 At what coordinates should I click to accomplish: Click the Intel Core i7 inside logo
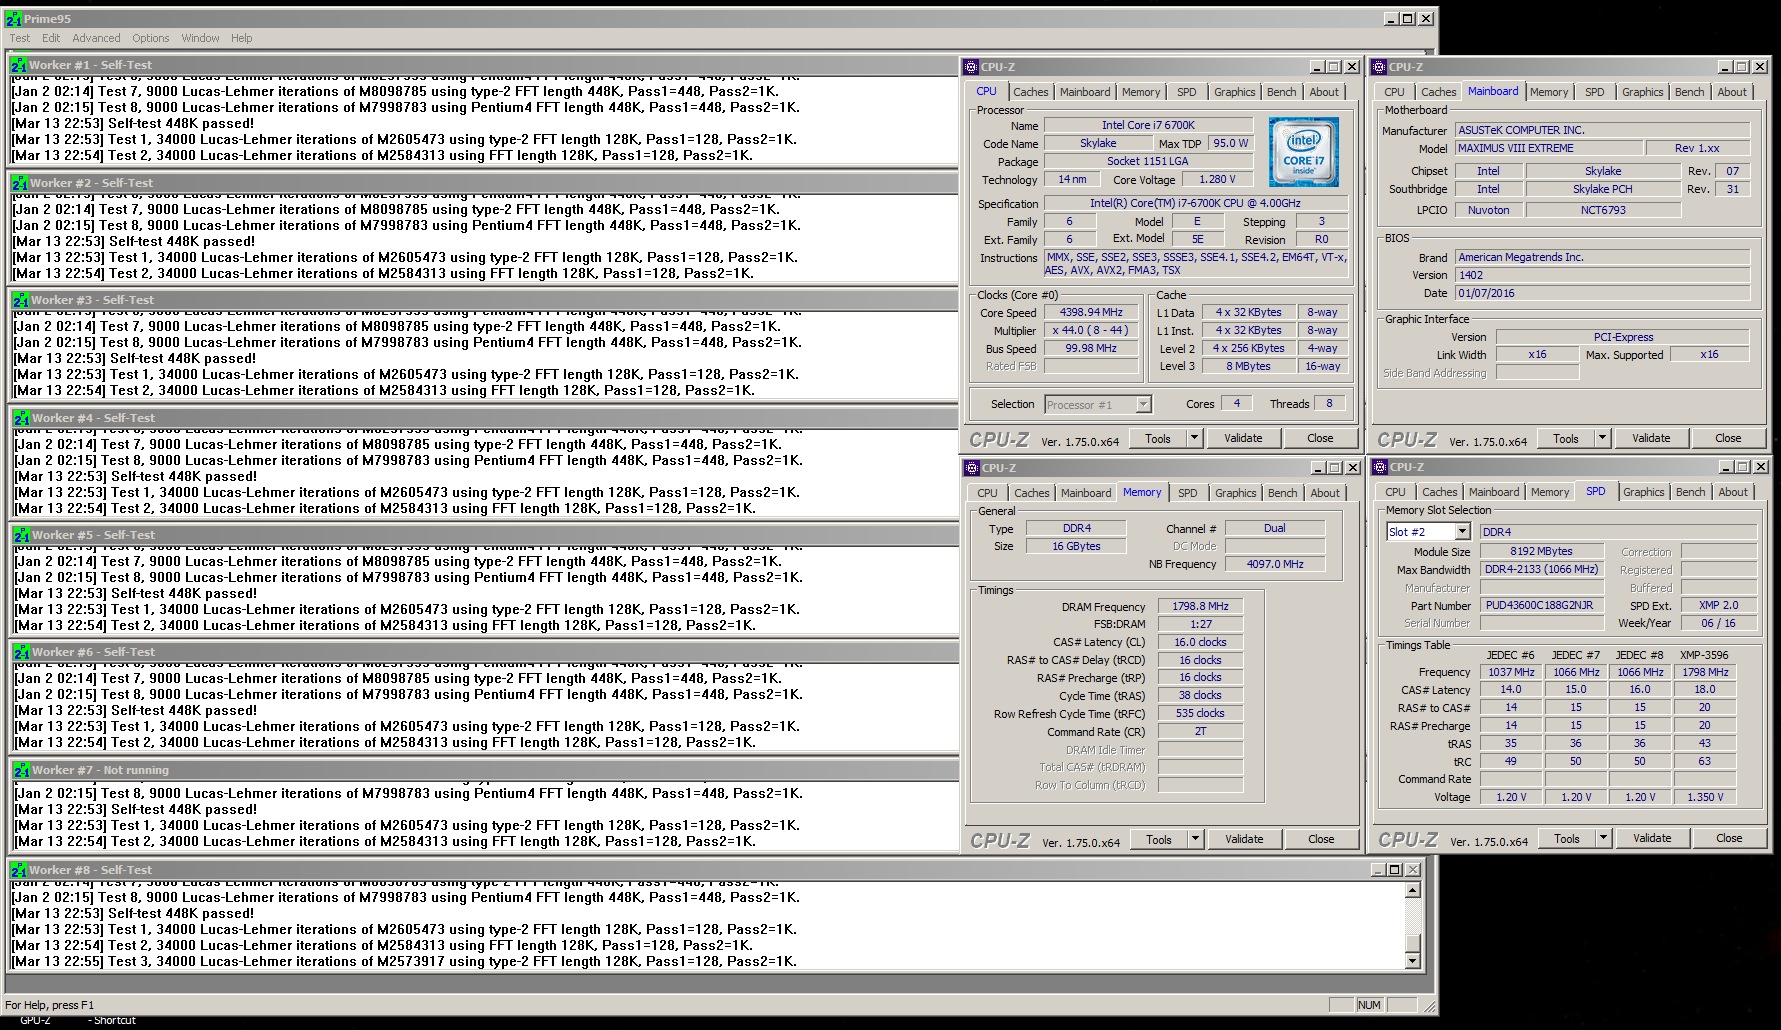tap(1304, 152)
